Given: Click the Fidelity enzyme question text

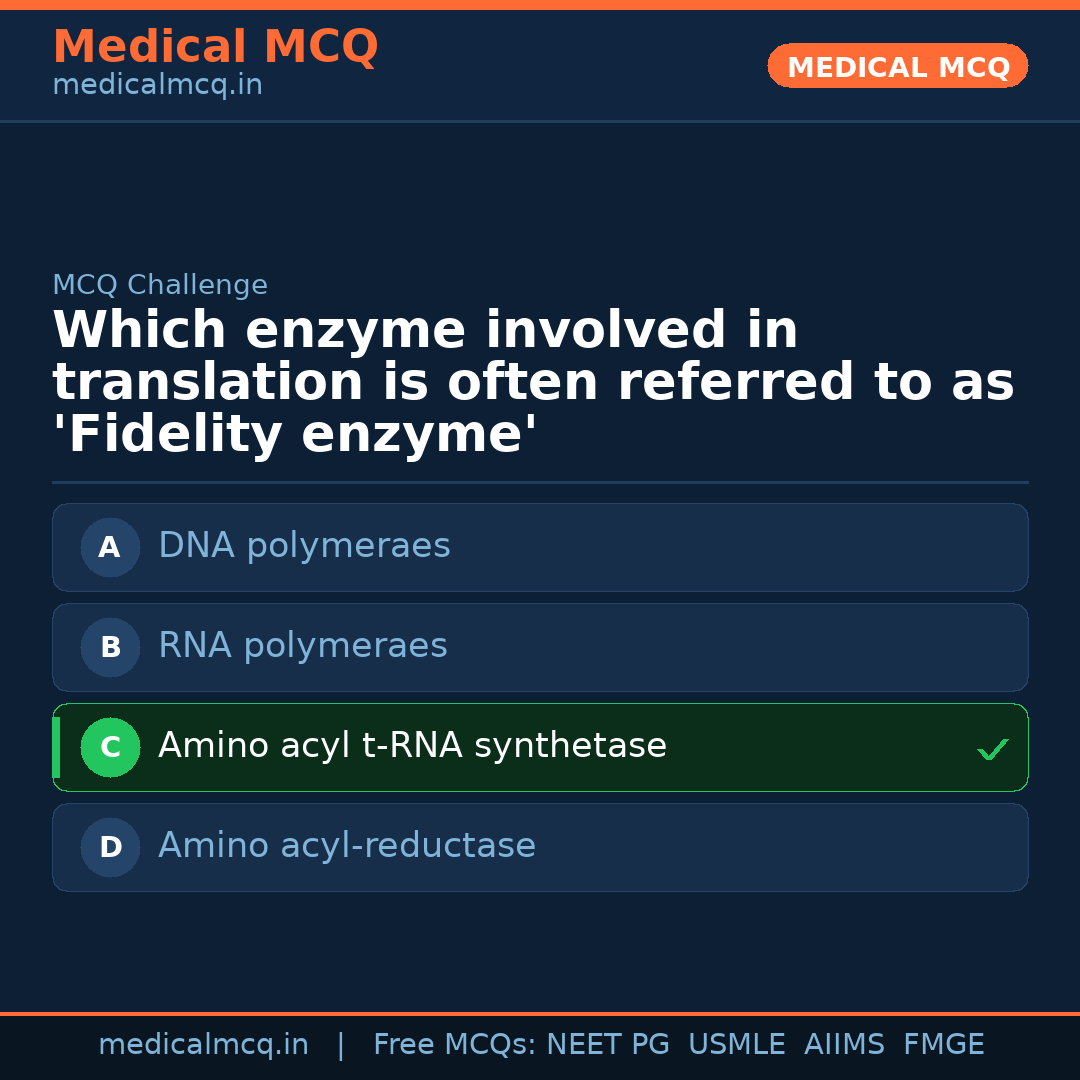Looking at the screenshot, I should [x=533, y=383].
